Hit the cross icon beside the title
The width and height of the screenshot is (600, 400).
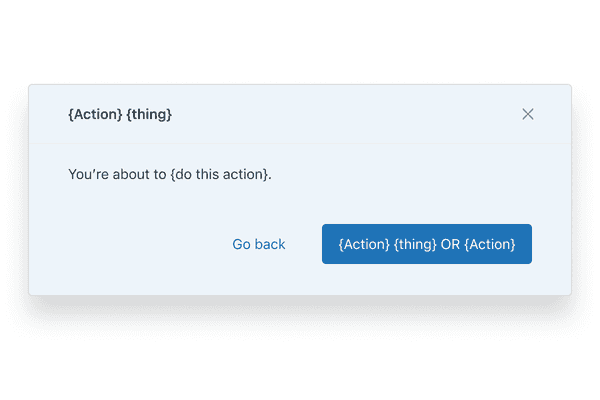click(x=528, y=114)
